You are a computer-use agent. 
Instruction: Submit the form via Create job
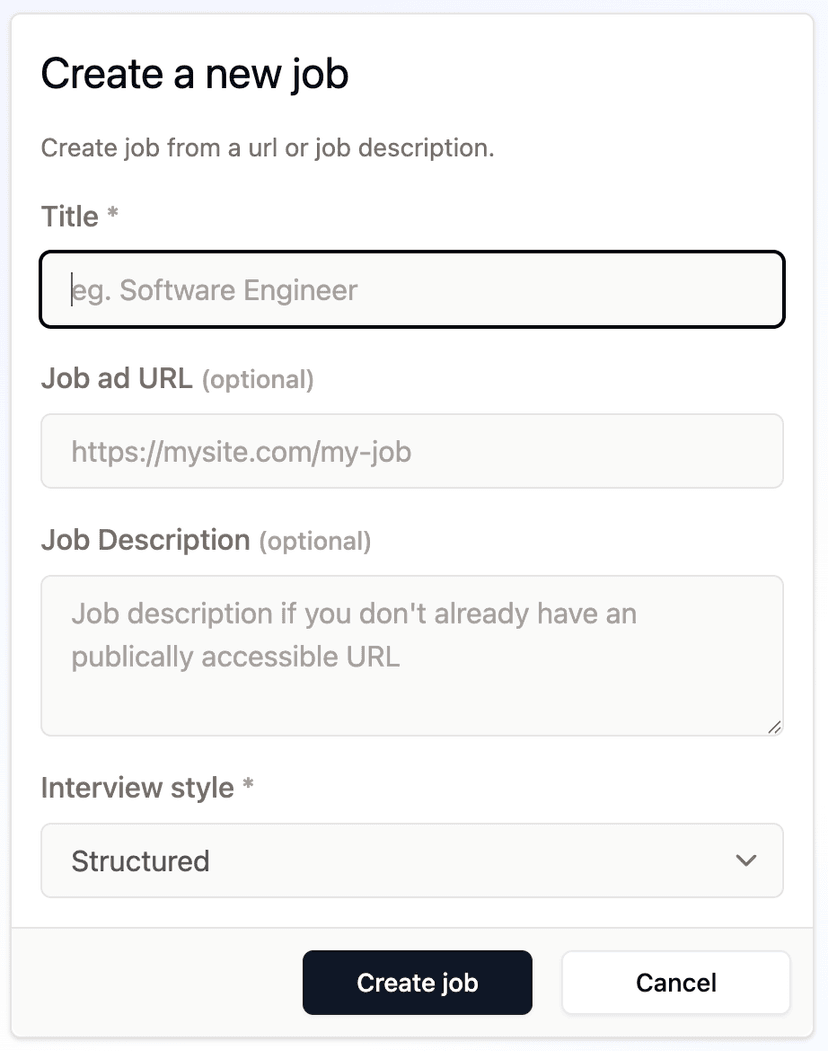[x=417, y=982]
